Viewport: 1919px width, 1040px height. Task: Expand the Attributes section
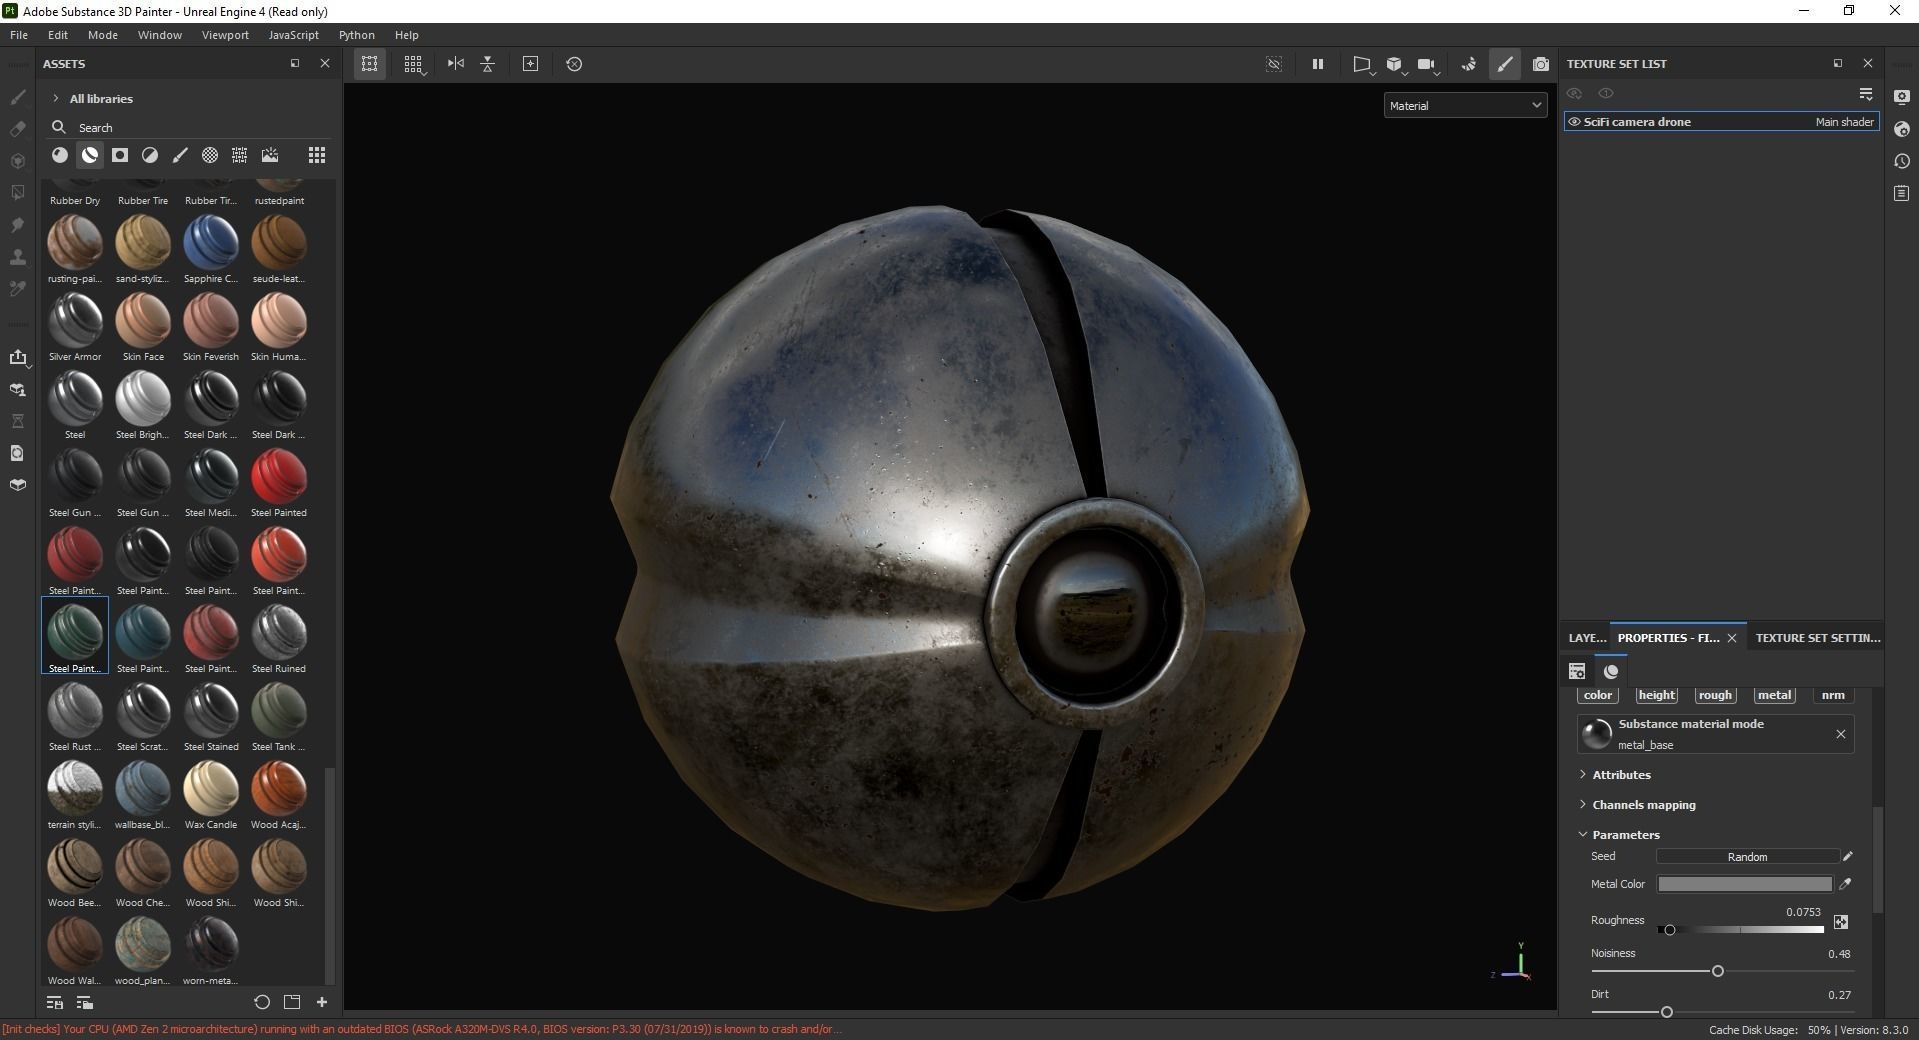[1583, 775]
